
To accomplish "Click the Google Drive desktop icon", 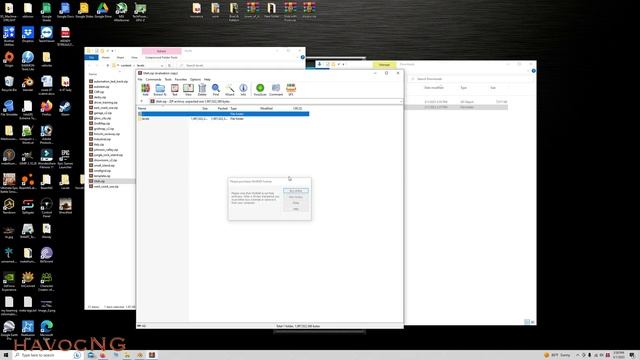I will point(102,11).
